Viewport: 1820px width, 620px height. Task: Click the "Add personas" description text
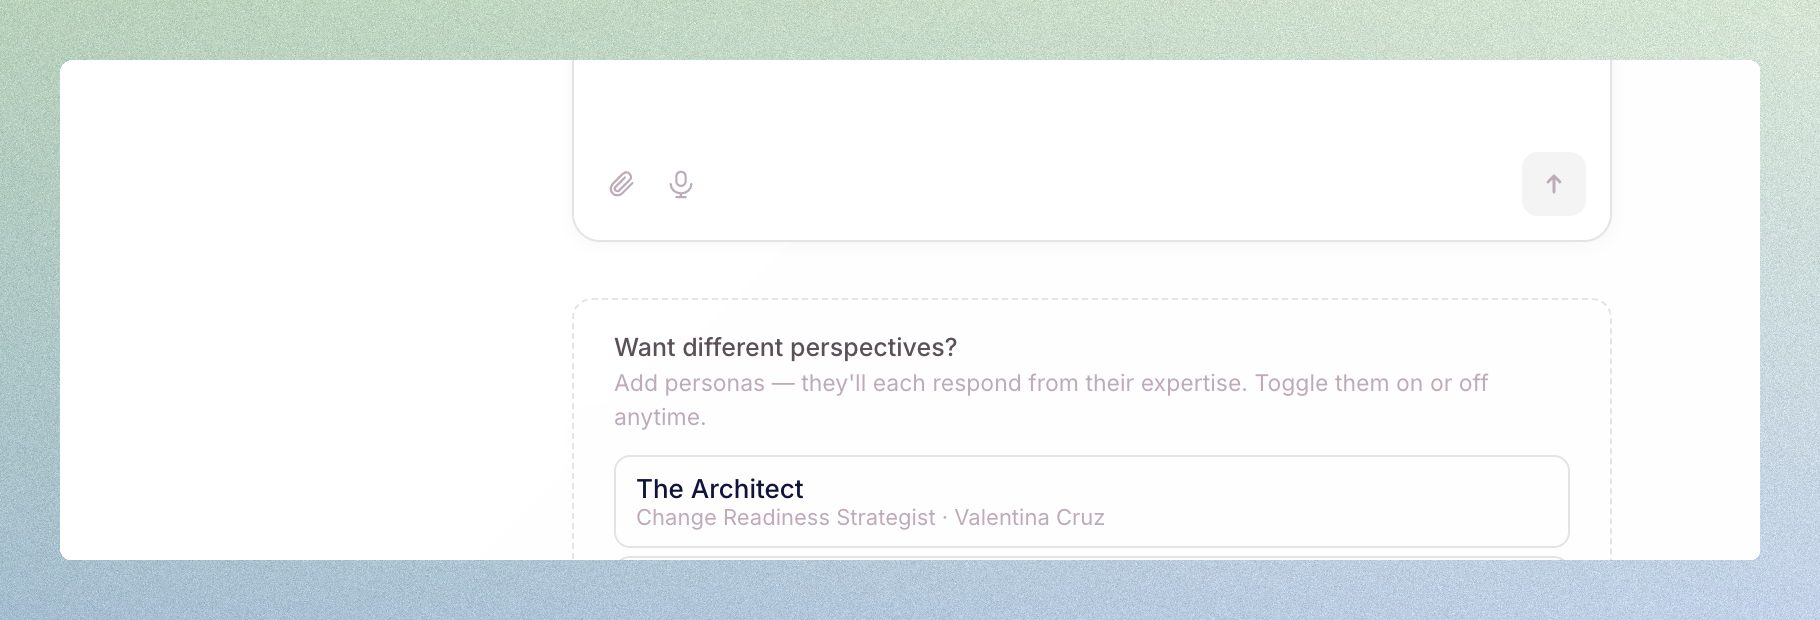689,384
